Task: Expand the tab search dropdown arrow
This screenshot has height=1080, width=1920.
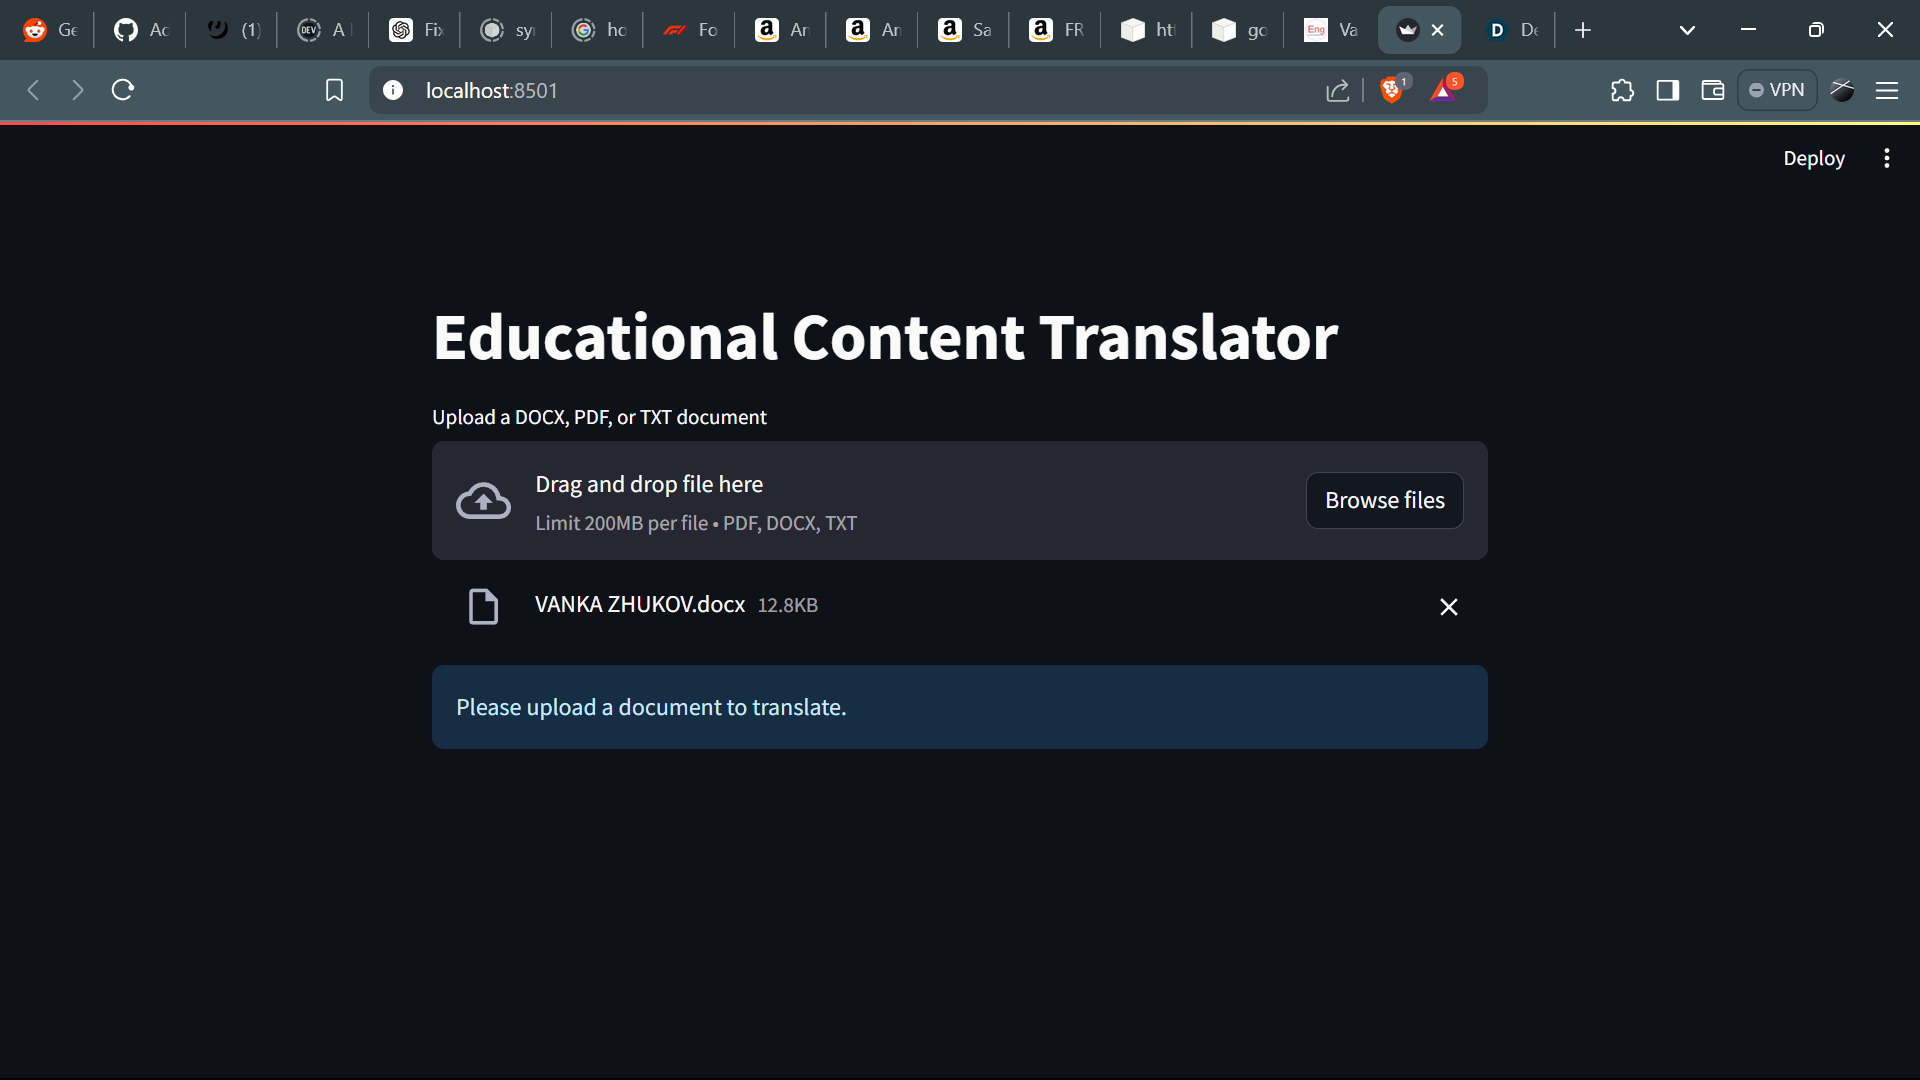Action: (1687, 30)
